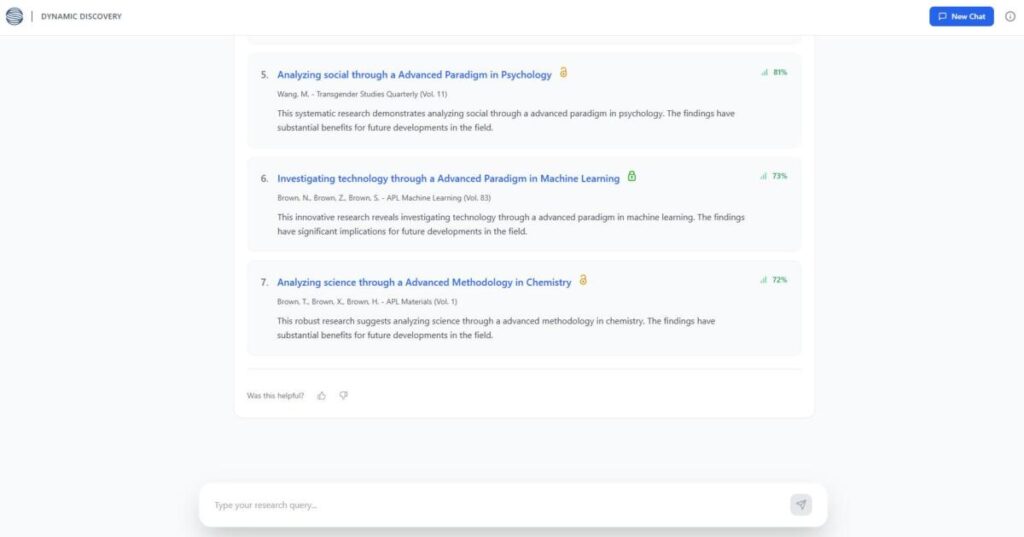Viewport: 1024px width, 537px height.
Task: Click the 81% relevance score indicator
Action: 774,72
